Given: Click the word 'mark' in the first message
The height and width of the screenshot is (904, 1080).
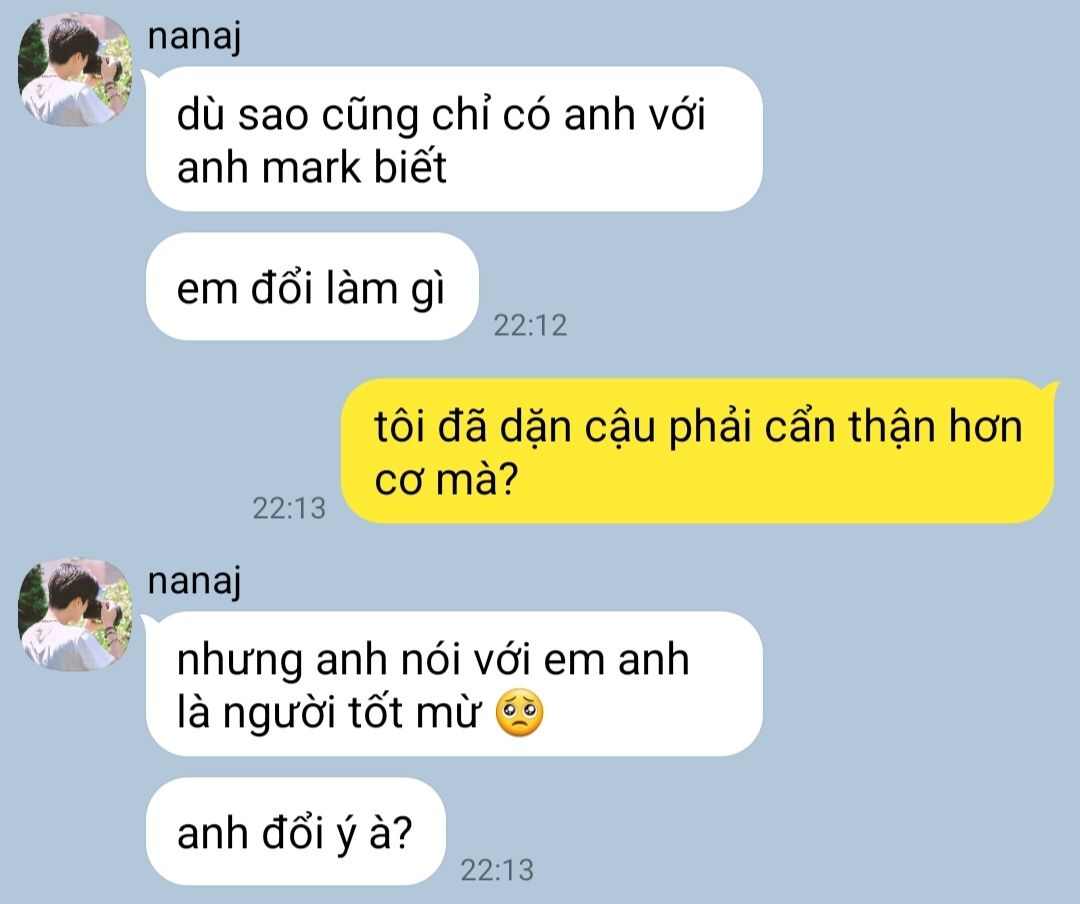Looking at the screenshot, I should click(312, 167).
